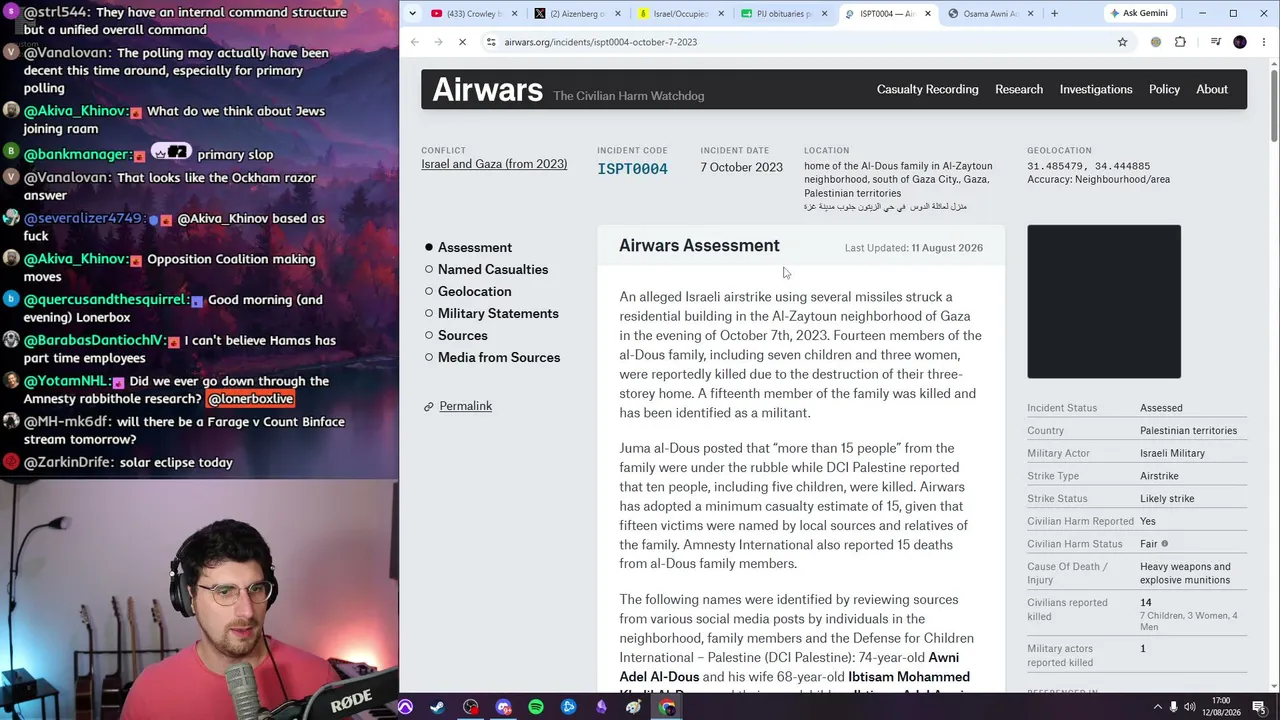Bookmark this page with the star icon
The image size is (1280, 720).
pos(1122,42)
